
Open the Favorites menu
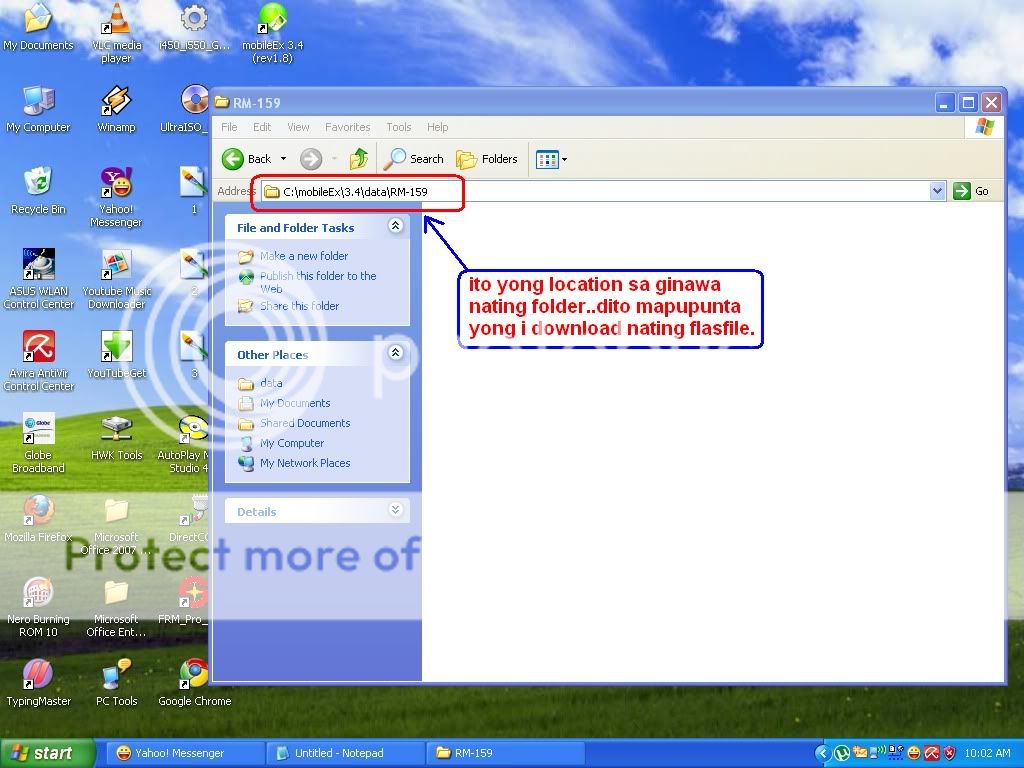coord(347,127)
